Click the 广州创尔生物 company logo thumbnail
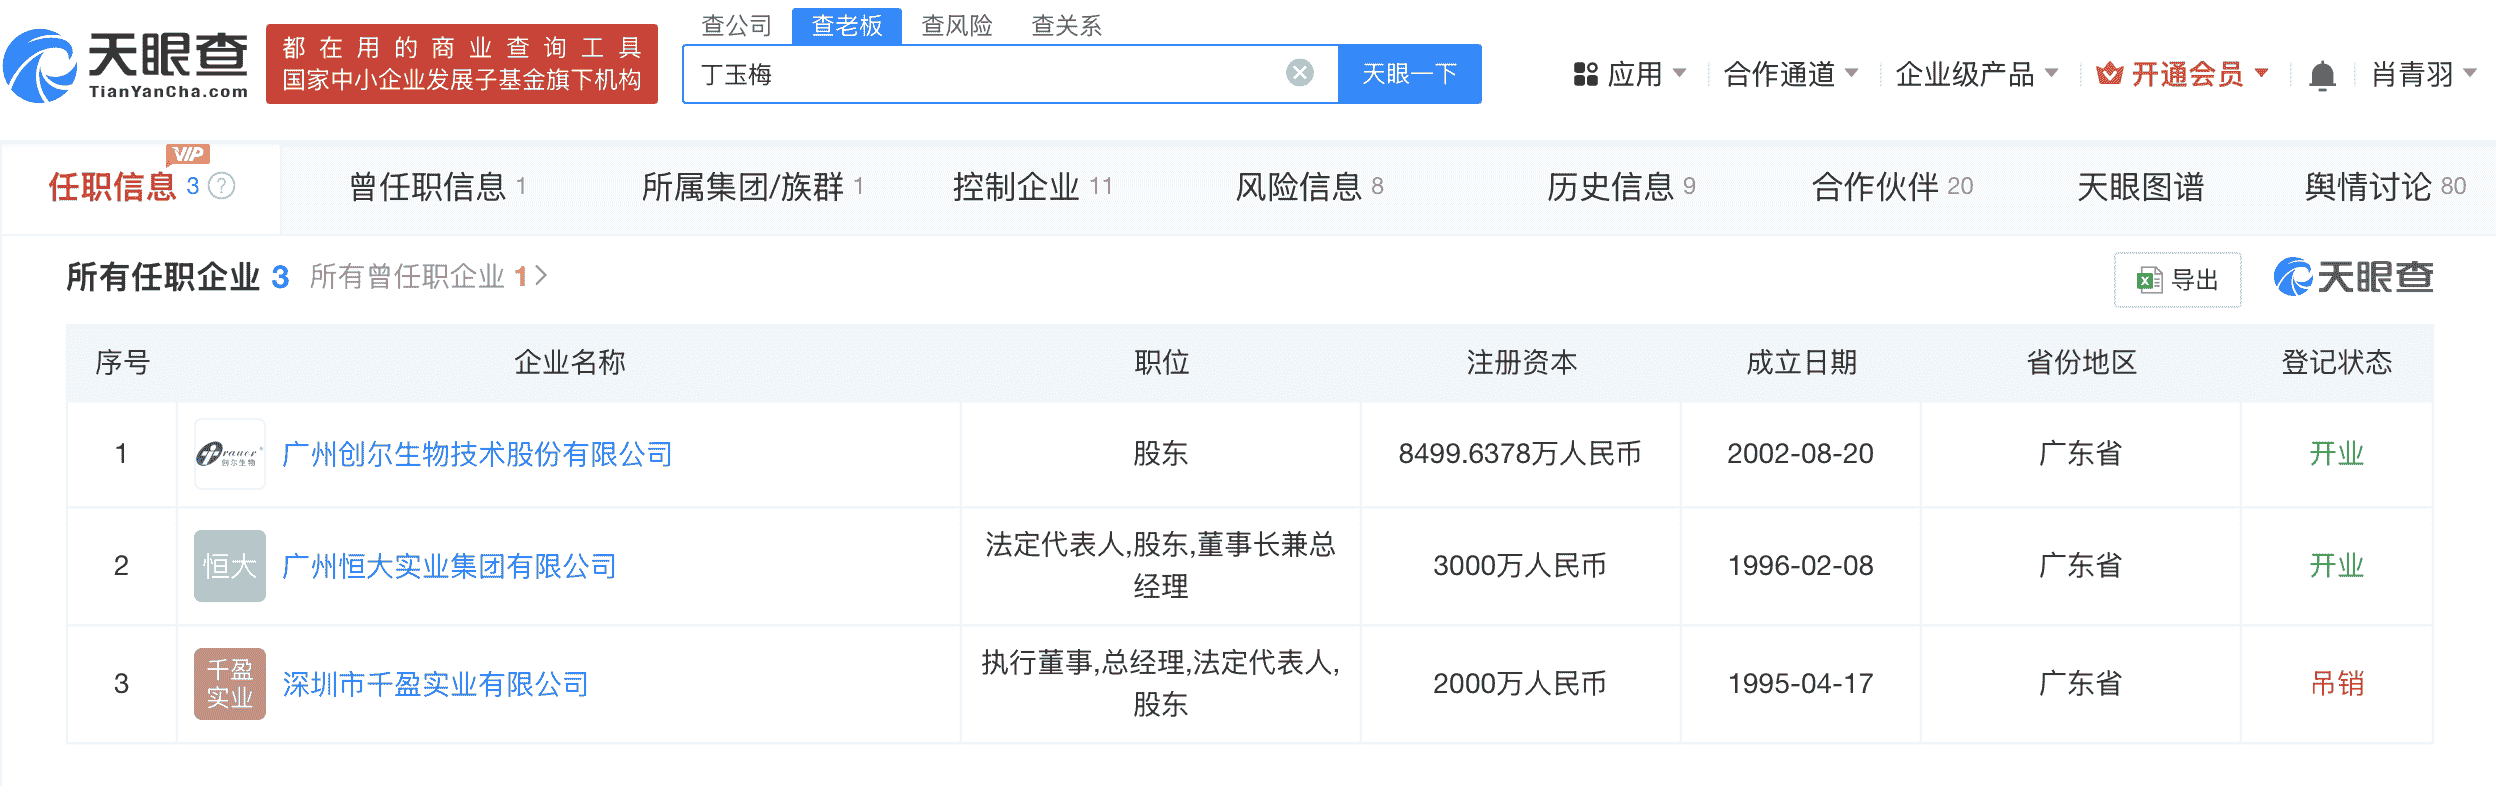 click(x=229, y=454)
